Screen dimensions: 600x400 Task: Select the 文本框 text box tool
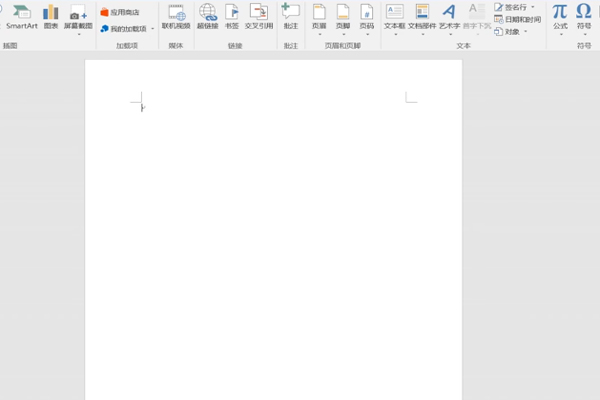394,16
